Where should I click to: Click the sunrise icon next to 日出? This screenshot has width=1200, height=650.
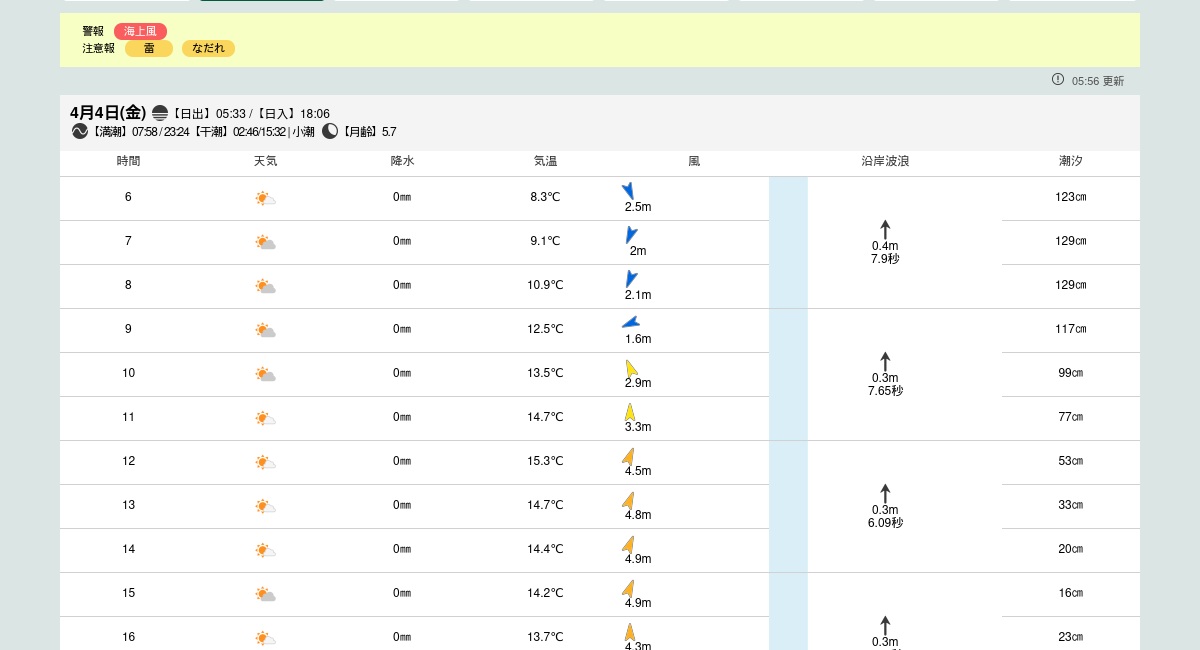tap(160, 113)
